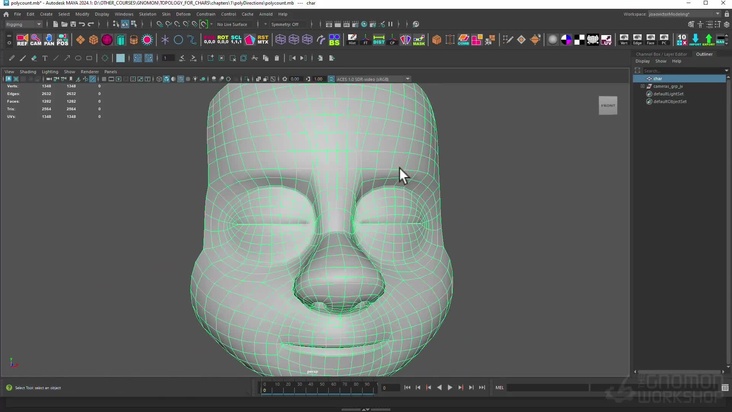732x412 pixels.
Task: Switch to the Outliner tab
Action: [704, 54]
